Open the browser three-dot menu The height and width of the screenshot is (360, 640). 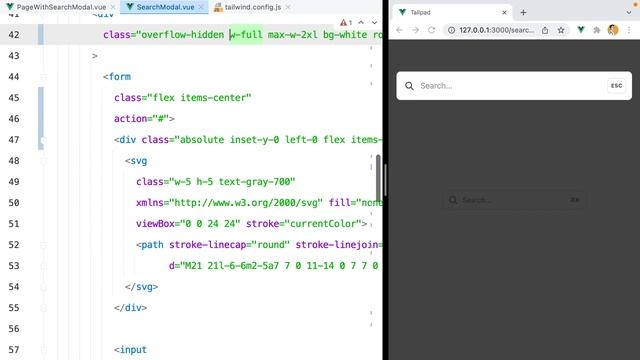[x=629, y=30]
